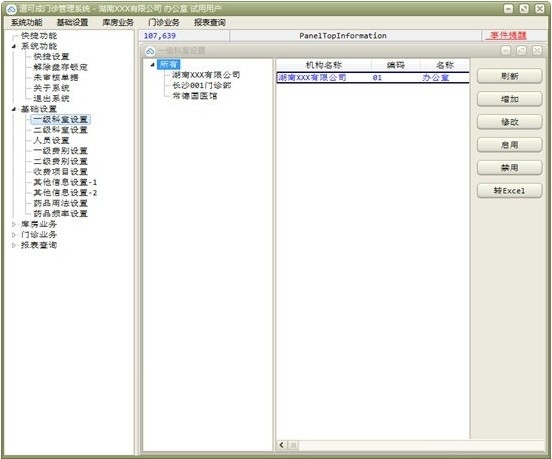Click the horizontal scrollbar thumb
This screenshot has height=459, width=552.
pos(293,445)
